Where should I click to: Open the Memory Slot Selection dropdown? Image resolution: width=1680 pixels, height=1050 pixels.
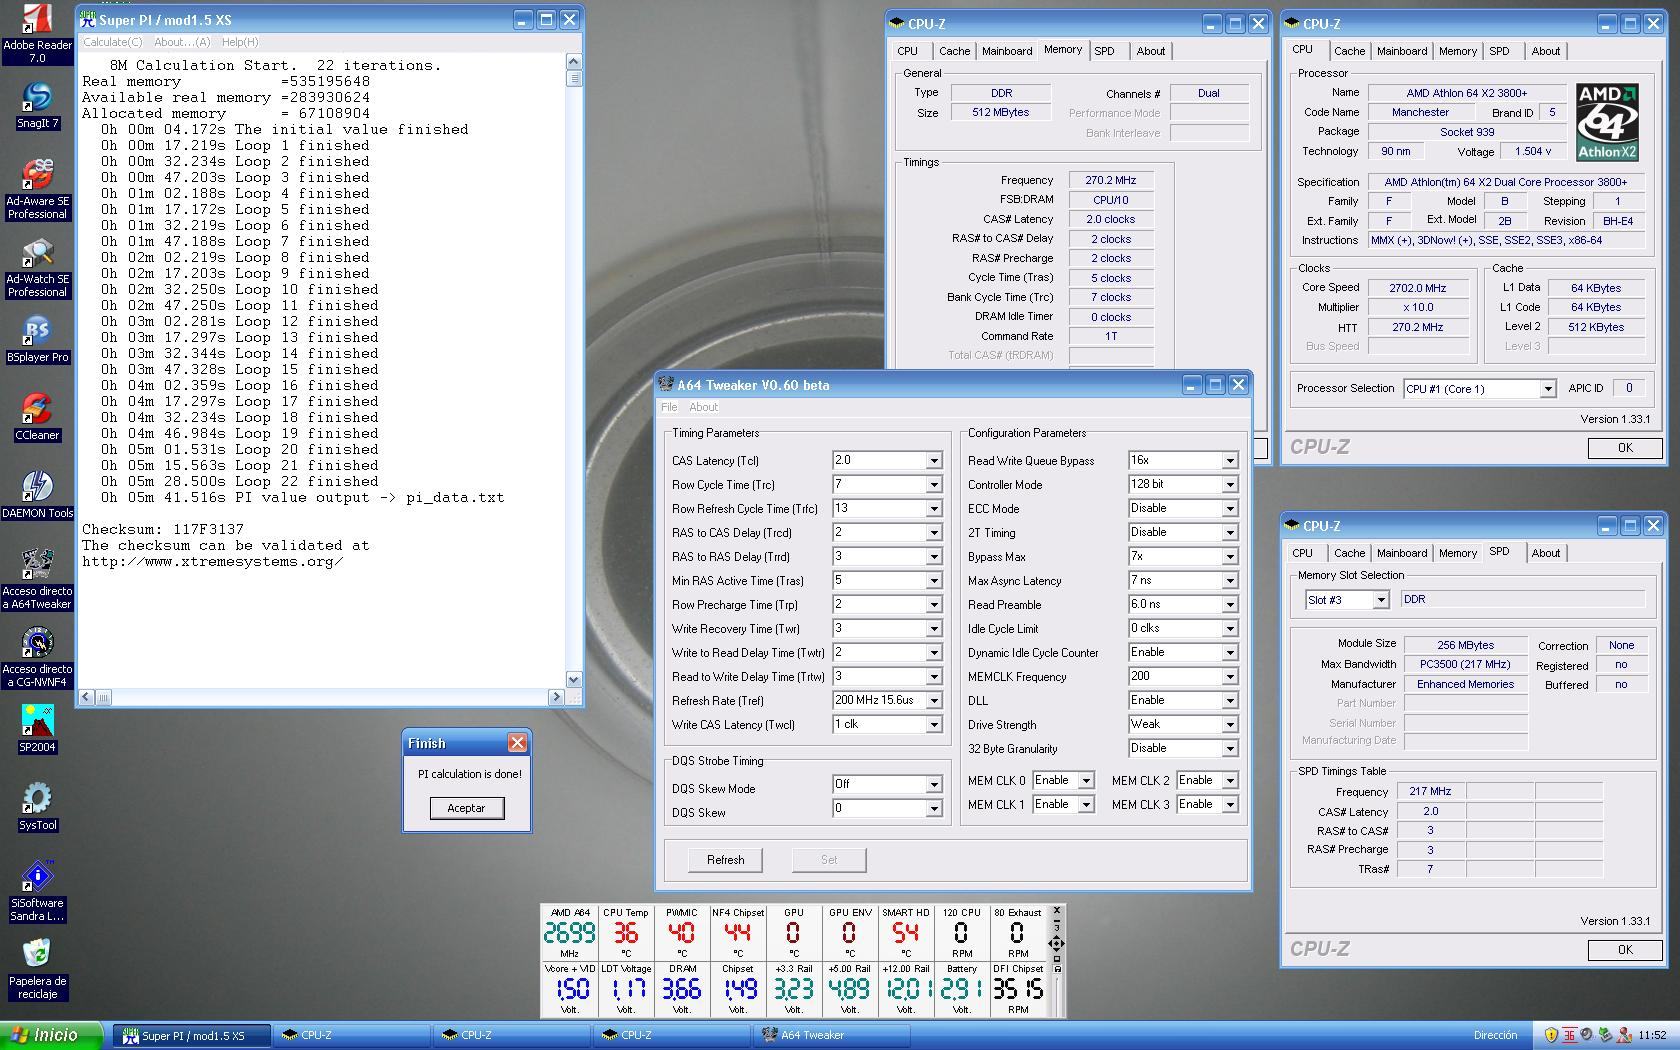(x=1380, y=600)
